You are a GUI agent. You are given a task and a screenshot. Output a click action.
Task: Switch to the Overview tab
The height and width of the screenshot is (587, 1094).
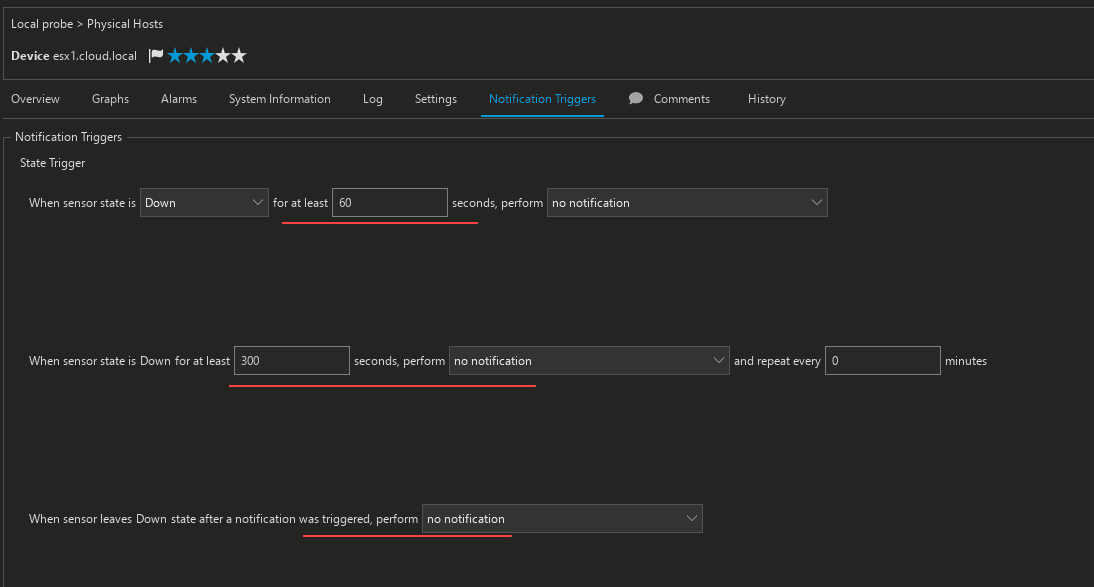click(x=35, y=99)
